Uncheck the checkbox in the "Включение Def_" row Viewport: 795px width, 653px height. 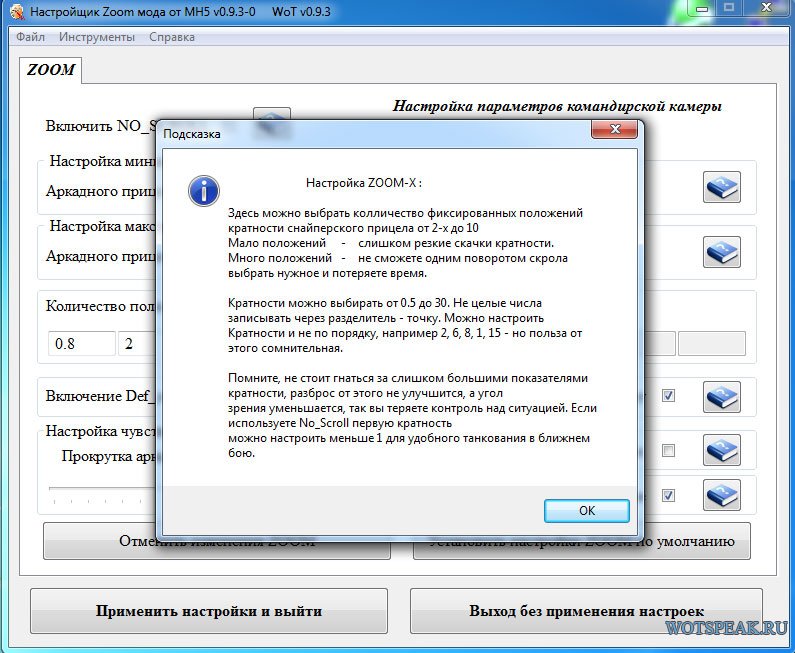pos(669,396)
